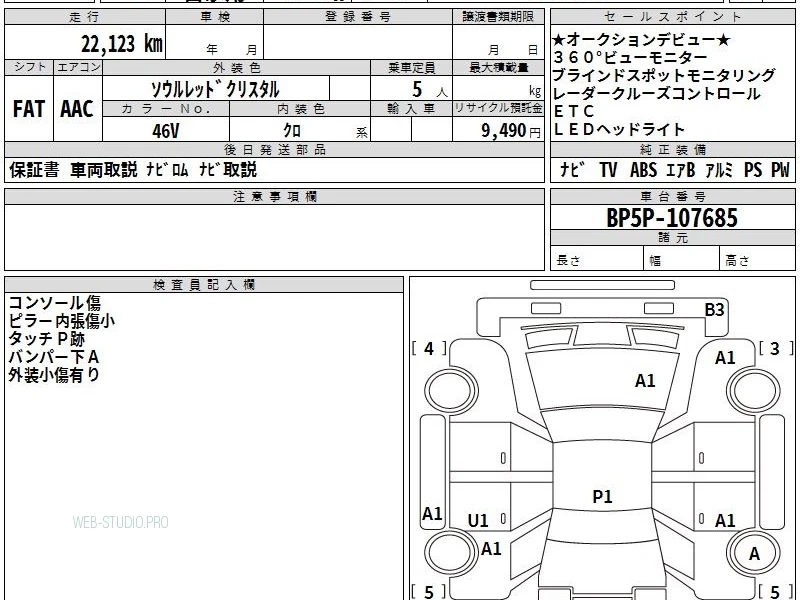Select the air conditioner value "AAC"
Image resolution: width=800 pixels, height=600 pixels.
pyautogui.click(x=77, y=109)
